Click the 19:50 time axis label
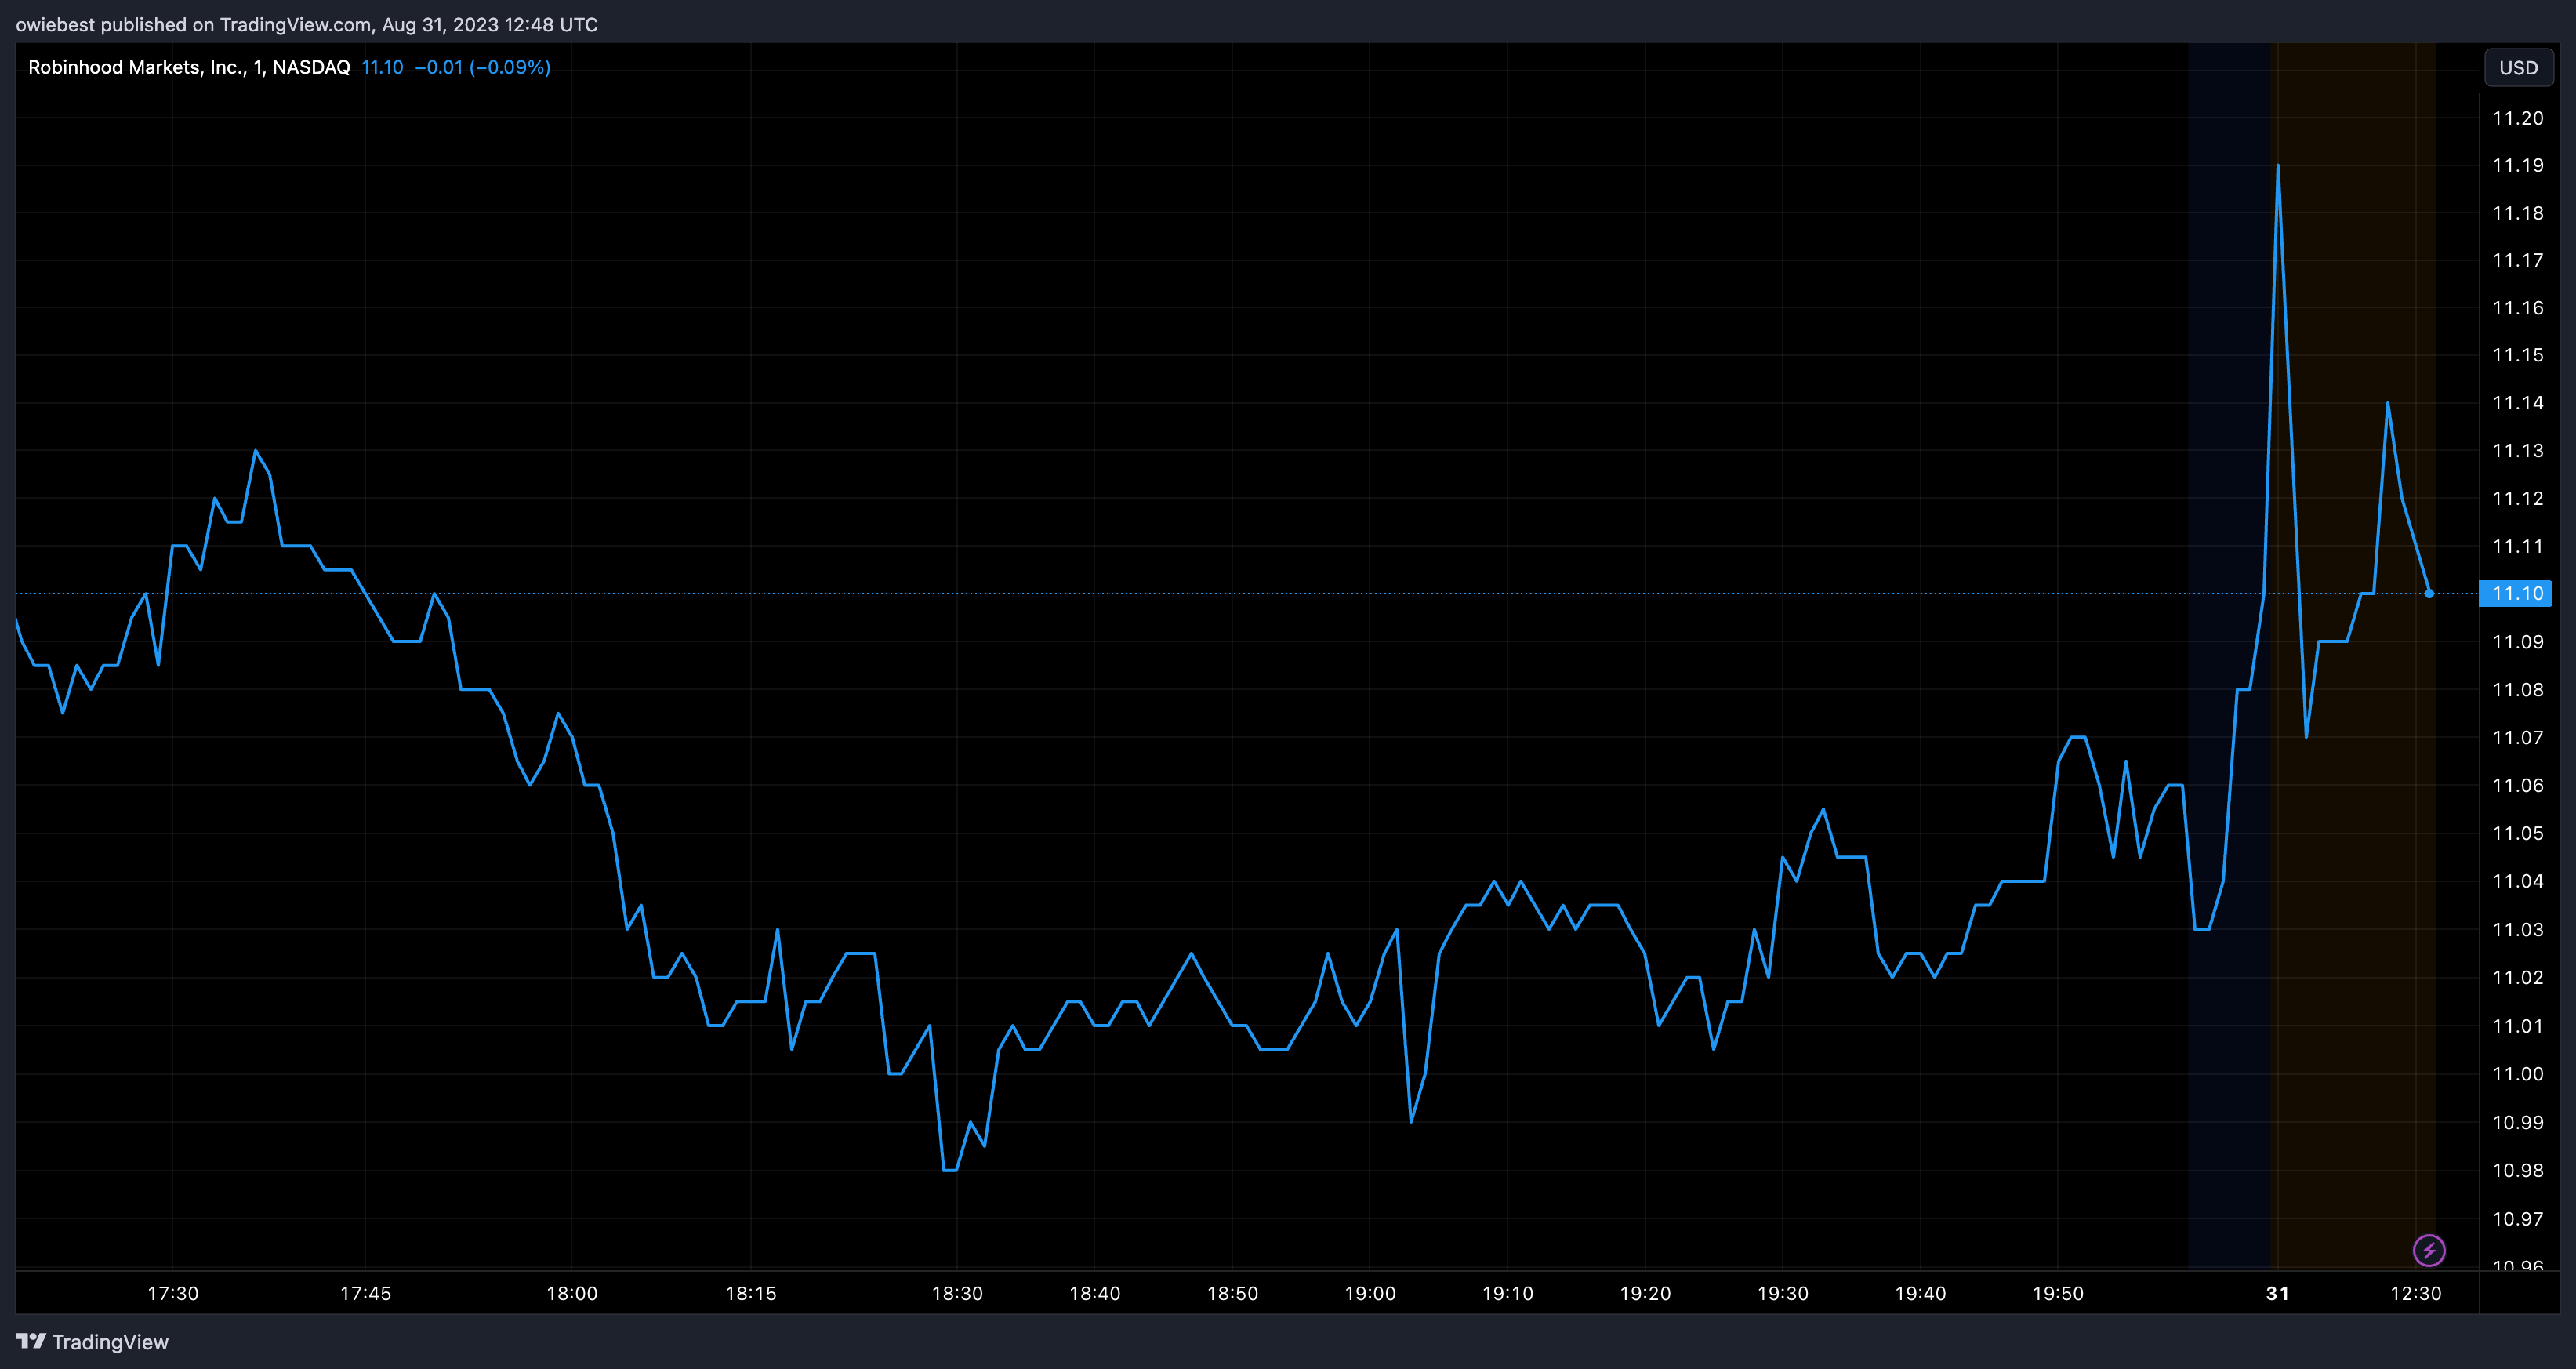Image resolution: width=2576 pixels, height=1369 pixels. (2058, 1293)
